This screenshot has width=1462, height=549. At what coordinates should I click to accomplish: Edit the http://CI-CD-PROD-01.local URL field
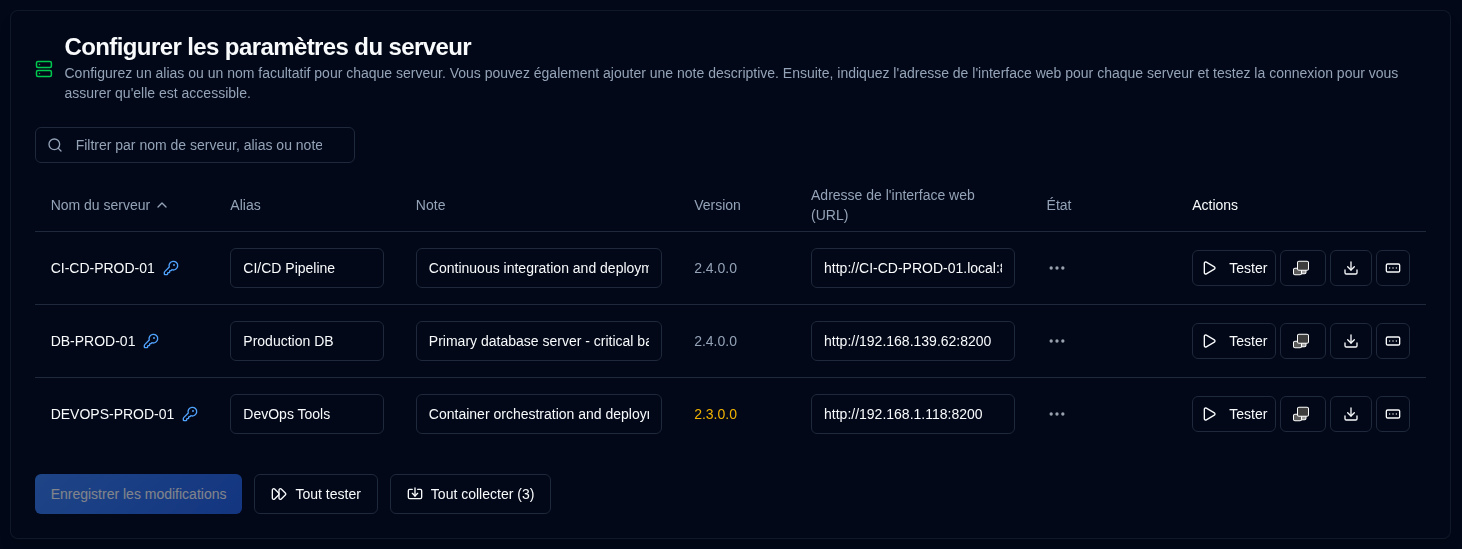913,268
